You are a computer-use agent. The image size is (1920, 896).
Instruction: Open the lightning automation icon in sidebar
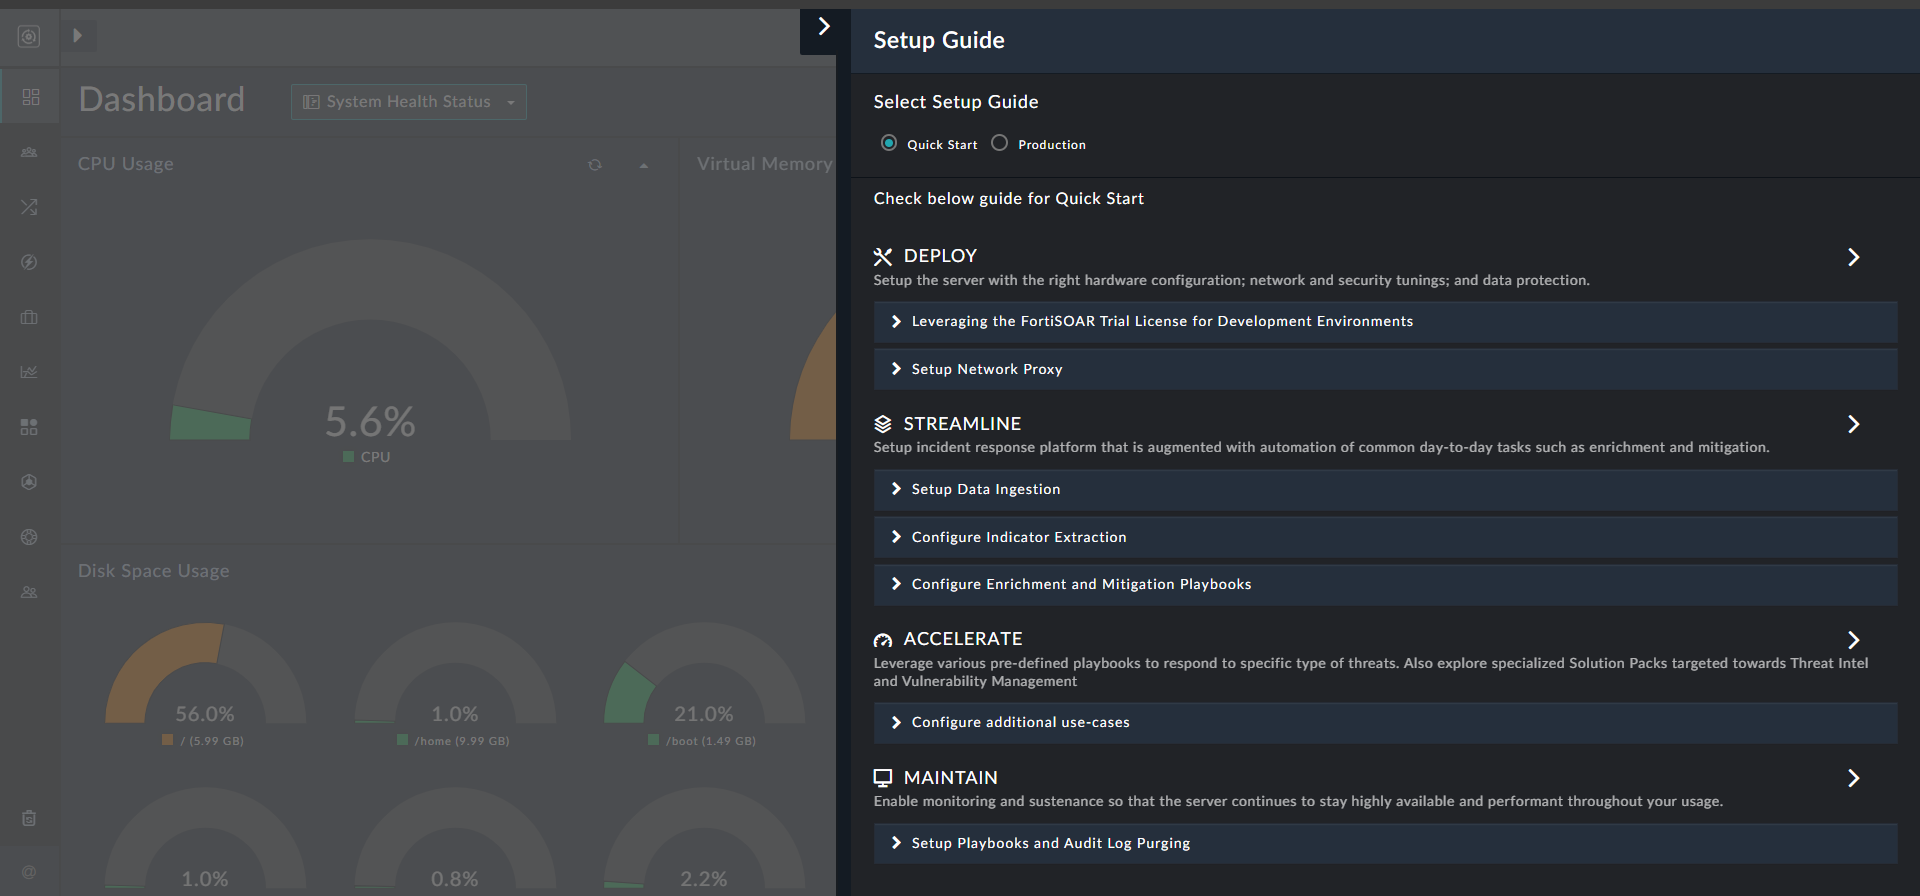coord(29,262)
